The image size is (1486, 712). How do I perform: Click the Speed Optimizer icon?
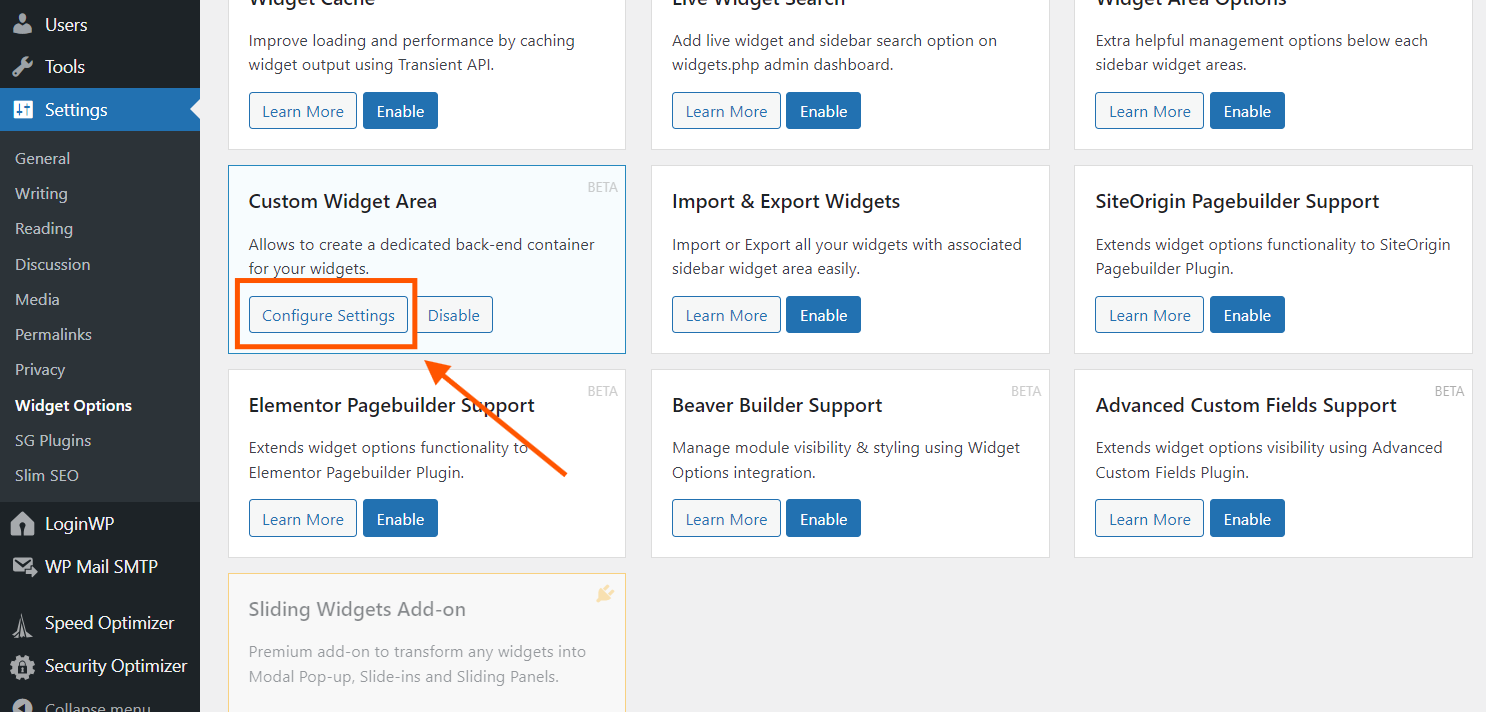tap(23, 624)
